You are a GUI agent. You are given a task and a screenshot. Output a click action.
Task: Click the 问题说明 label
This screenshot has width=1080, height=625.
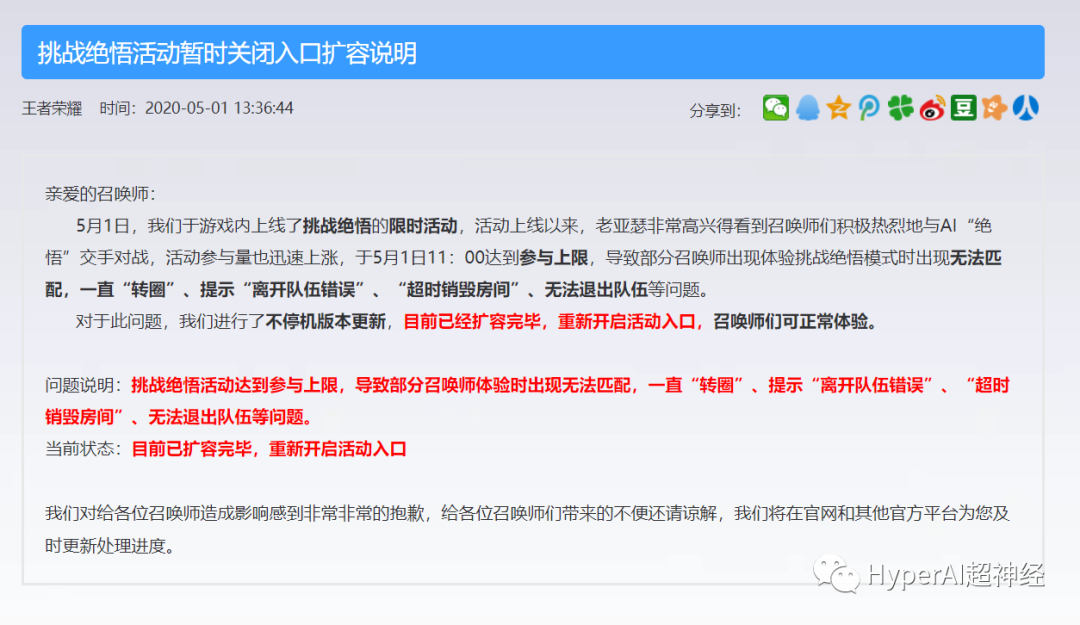click(83, 385)
